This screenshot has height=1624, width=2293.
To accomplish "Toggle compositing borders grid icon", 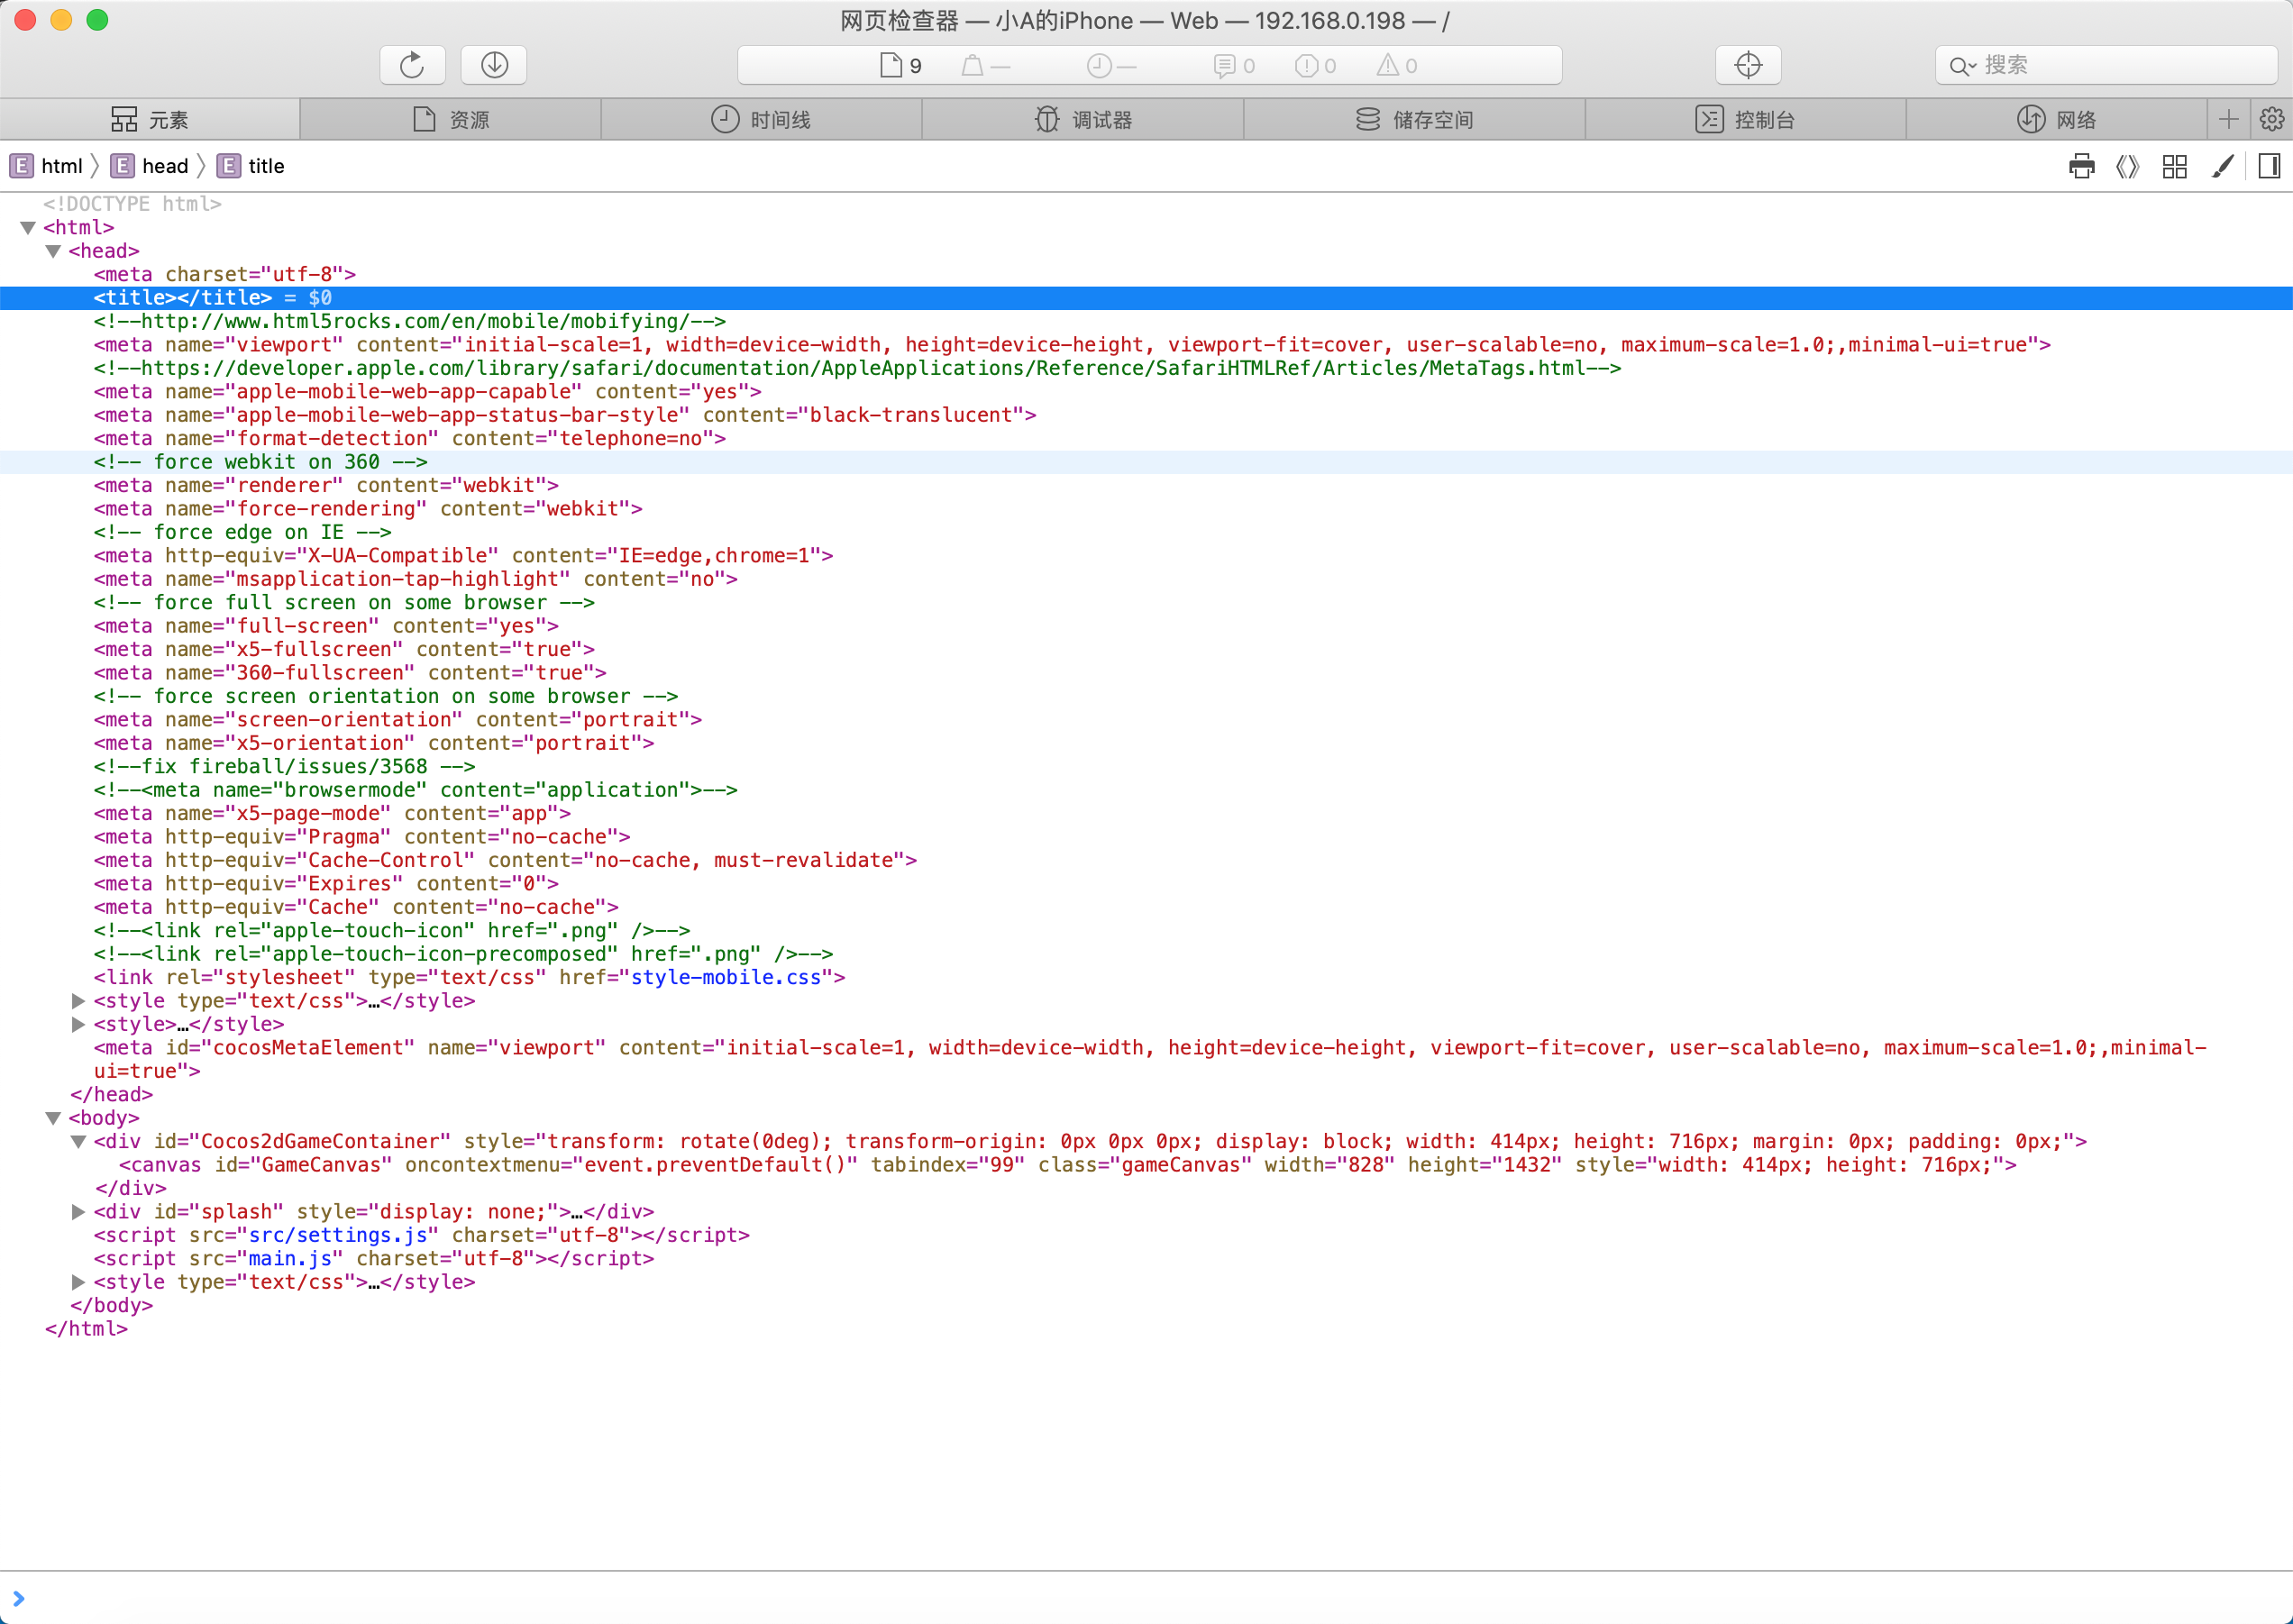I will [x=2174, y=166].
